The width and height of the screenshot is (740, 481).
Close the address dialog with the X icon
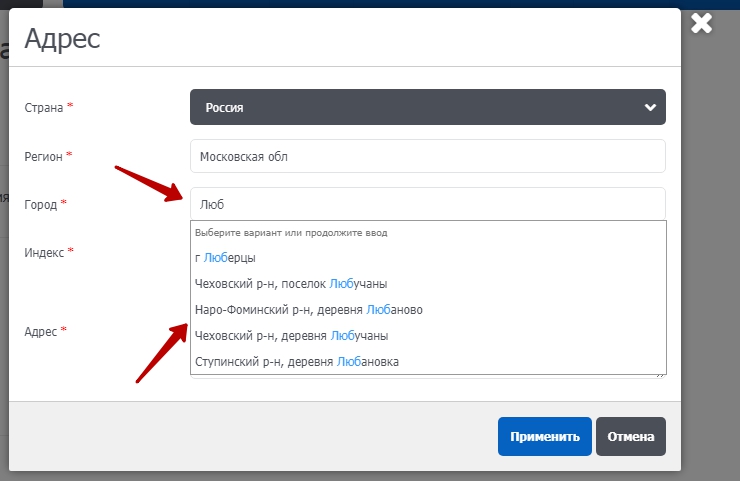coord(702,23)
